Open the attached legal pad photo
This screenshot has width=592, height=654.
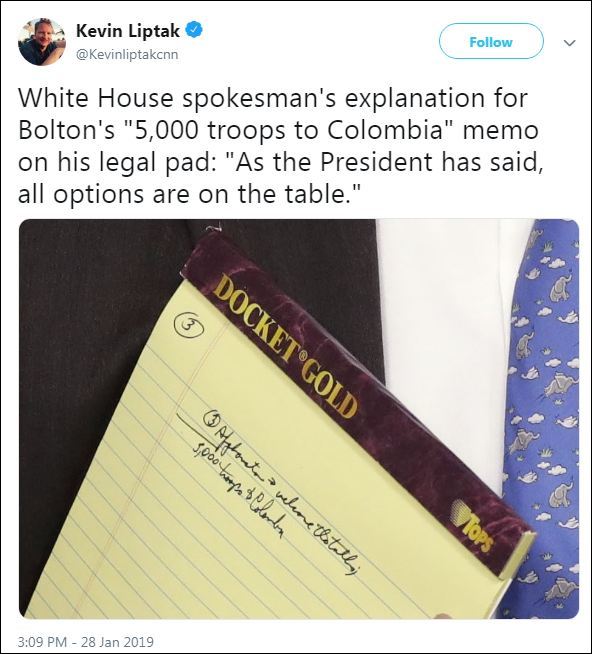299,419
